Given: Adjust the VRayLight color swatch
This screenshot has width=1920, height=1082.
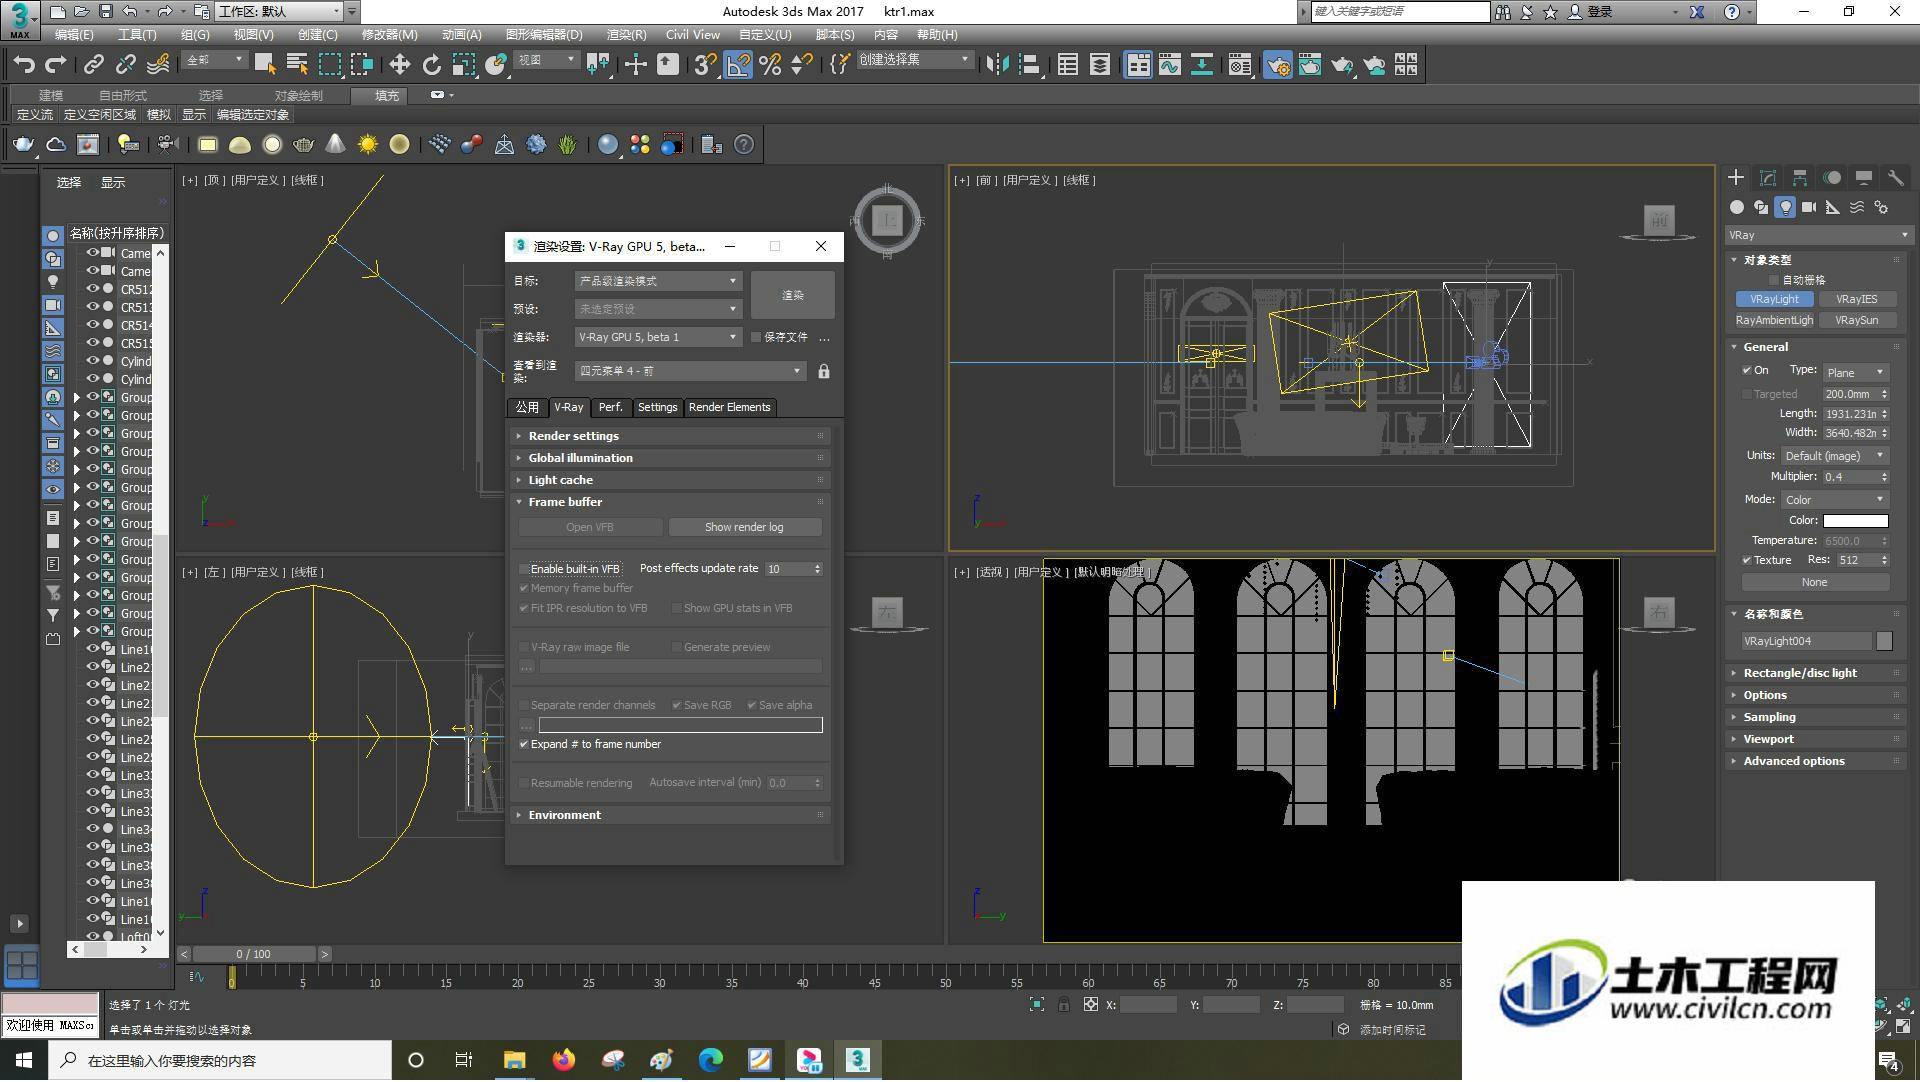Looking at the screenshot, I should click(x=1855, y=519).
